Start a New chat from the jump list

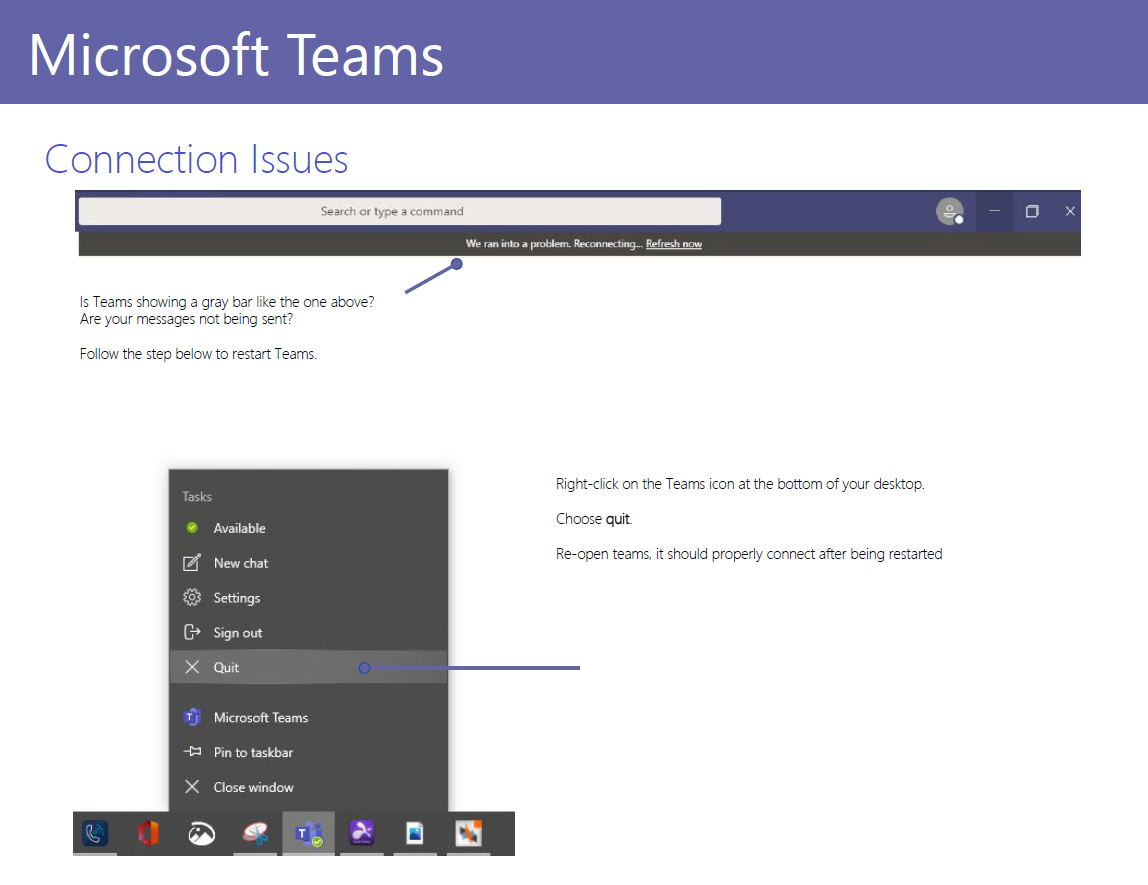click(308, 563)
